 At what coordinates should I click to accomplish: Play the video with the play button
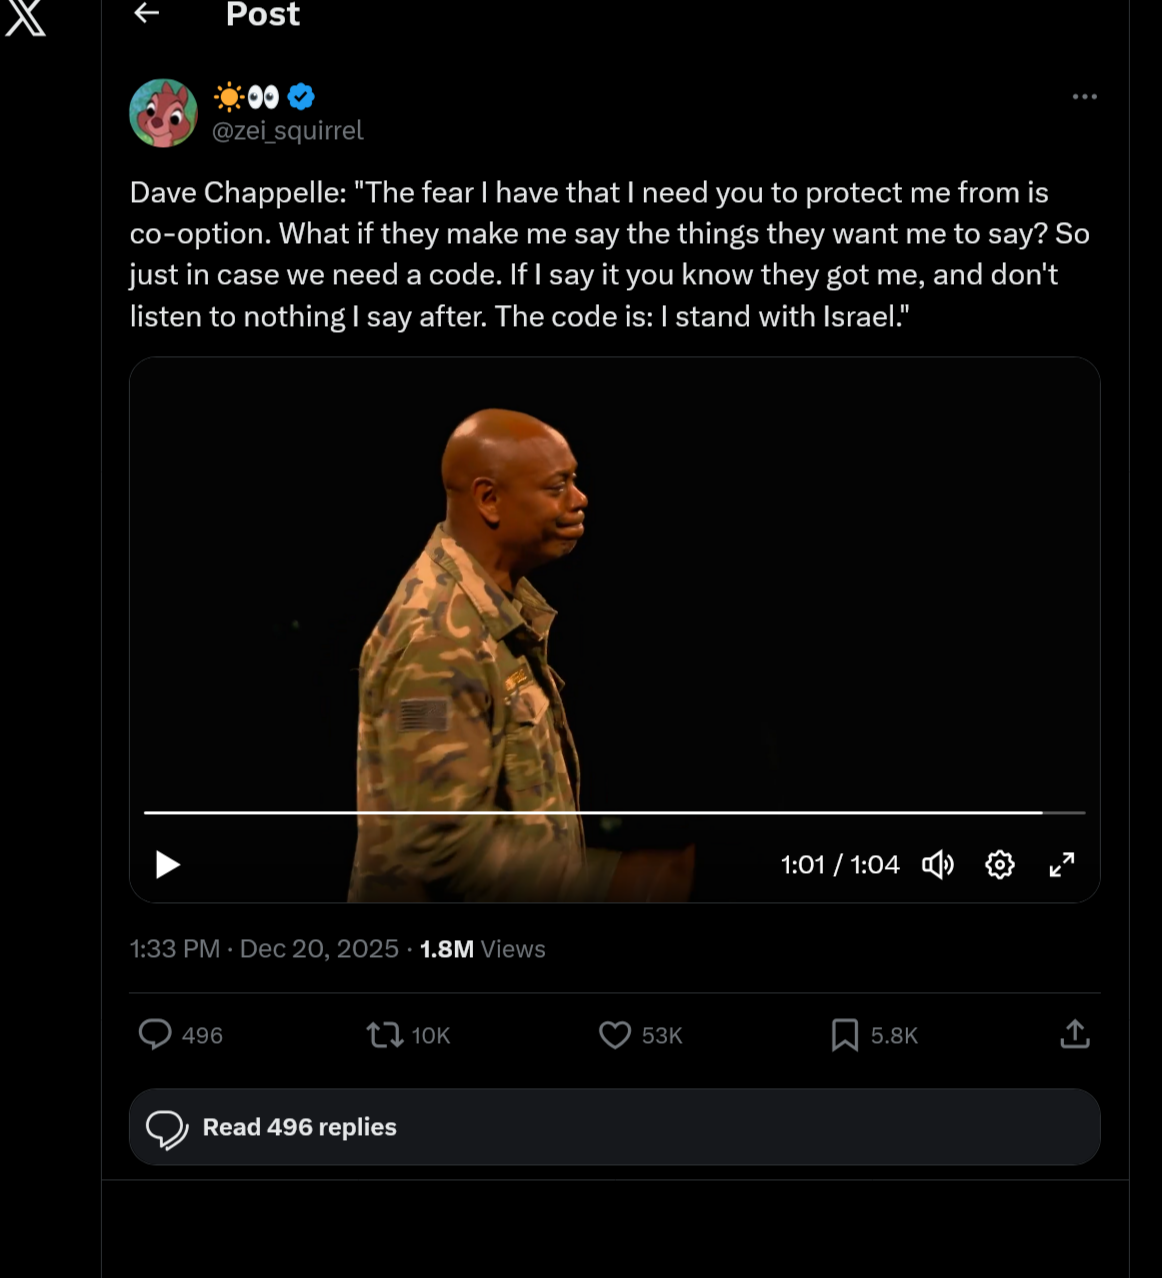(168, 864)
